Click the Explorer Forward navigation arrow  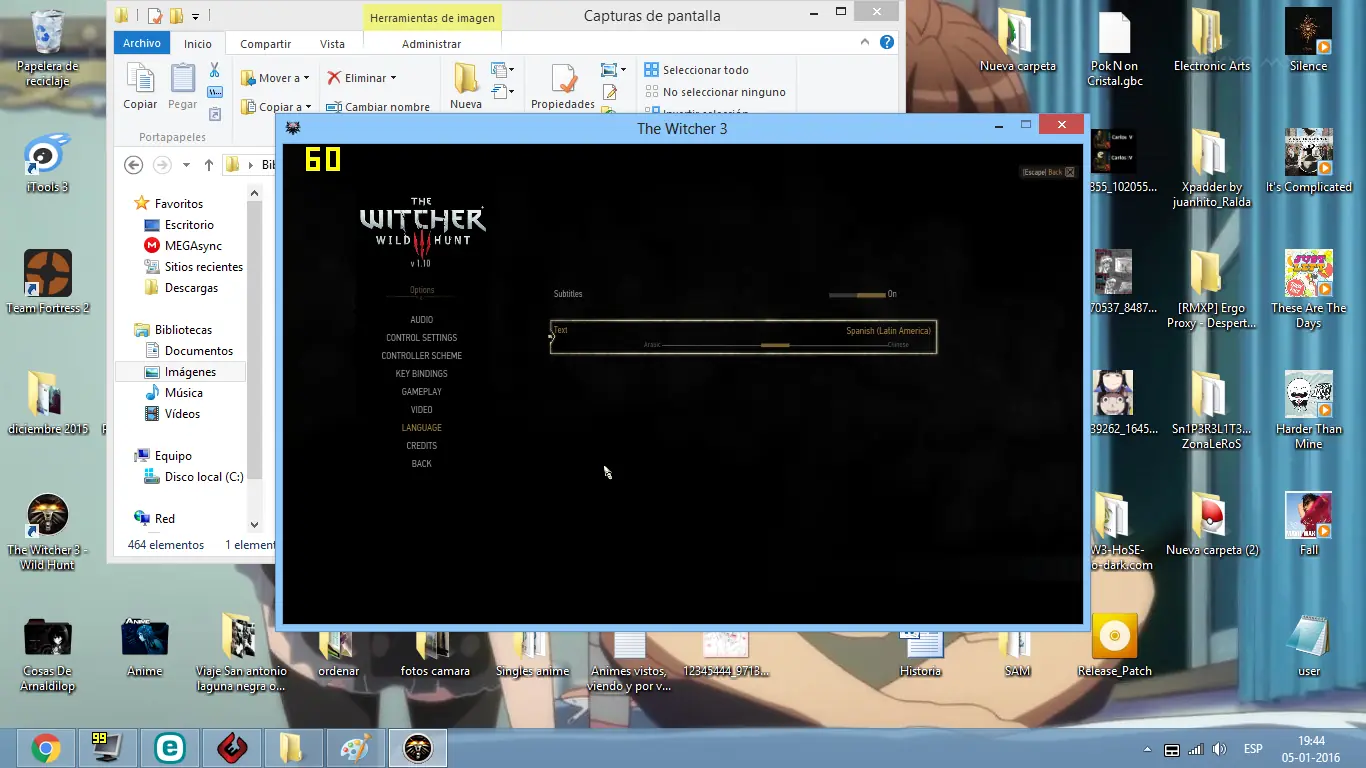tap(162, 165)
